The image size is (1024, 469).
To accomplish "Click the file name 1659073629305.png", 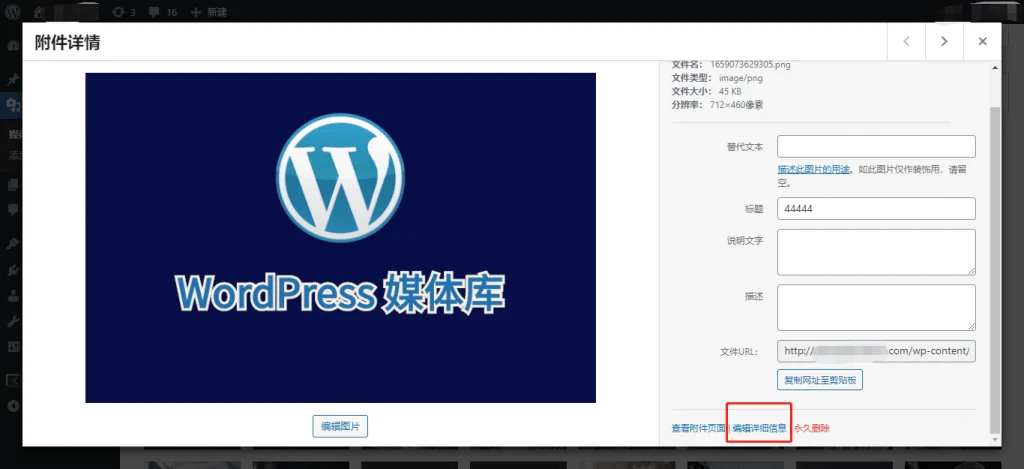I will (x=750, y=65).
